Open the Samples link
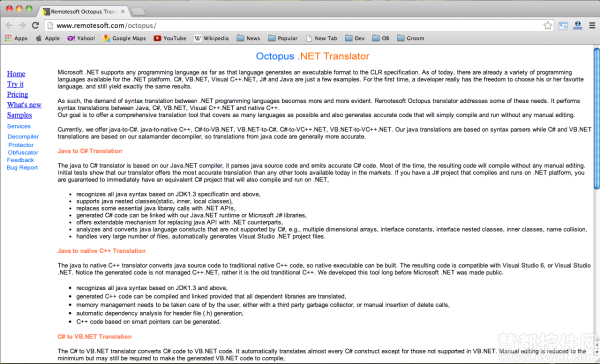600x364 pixels. 20,115
